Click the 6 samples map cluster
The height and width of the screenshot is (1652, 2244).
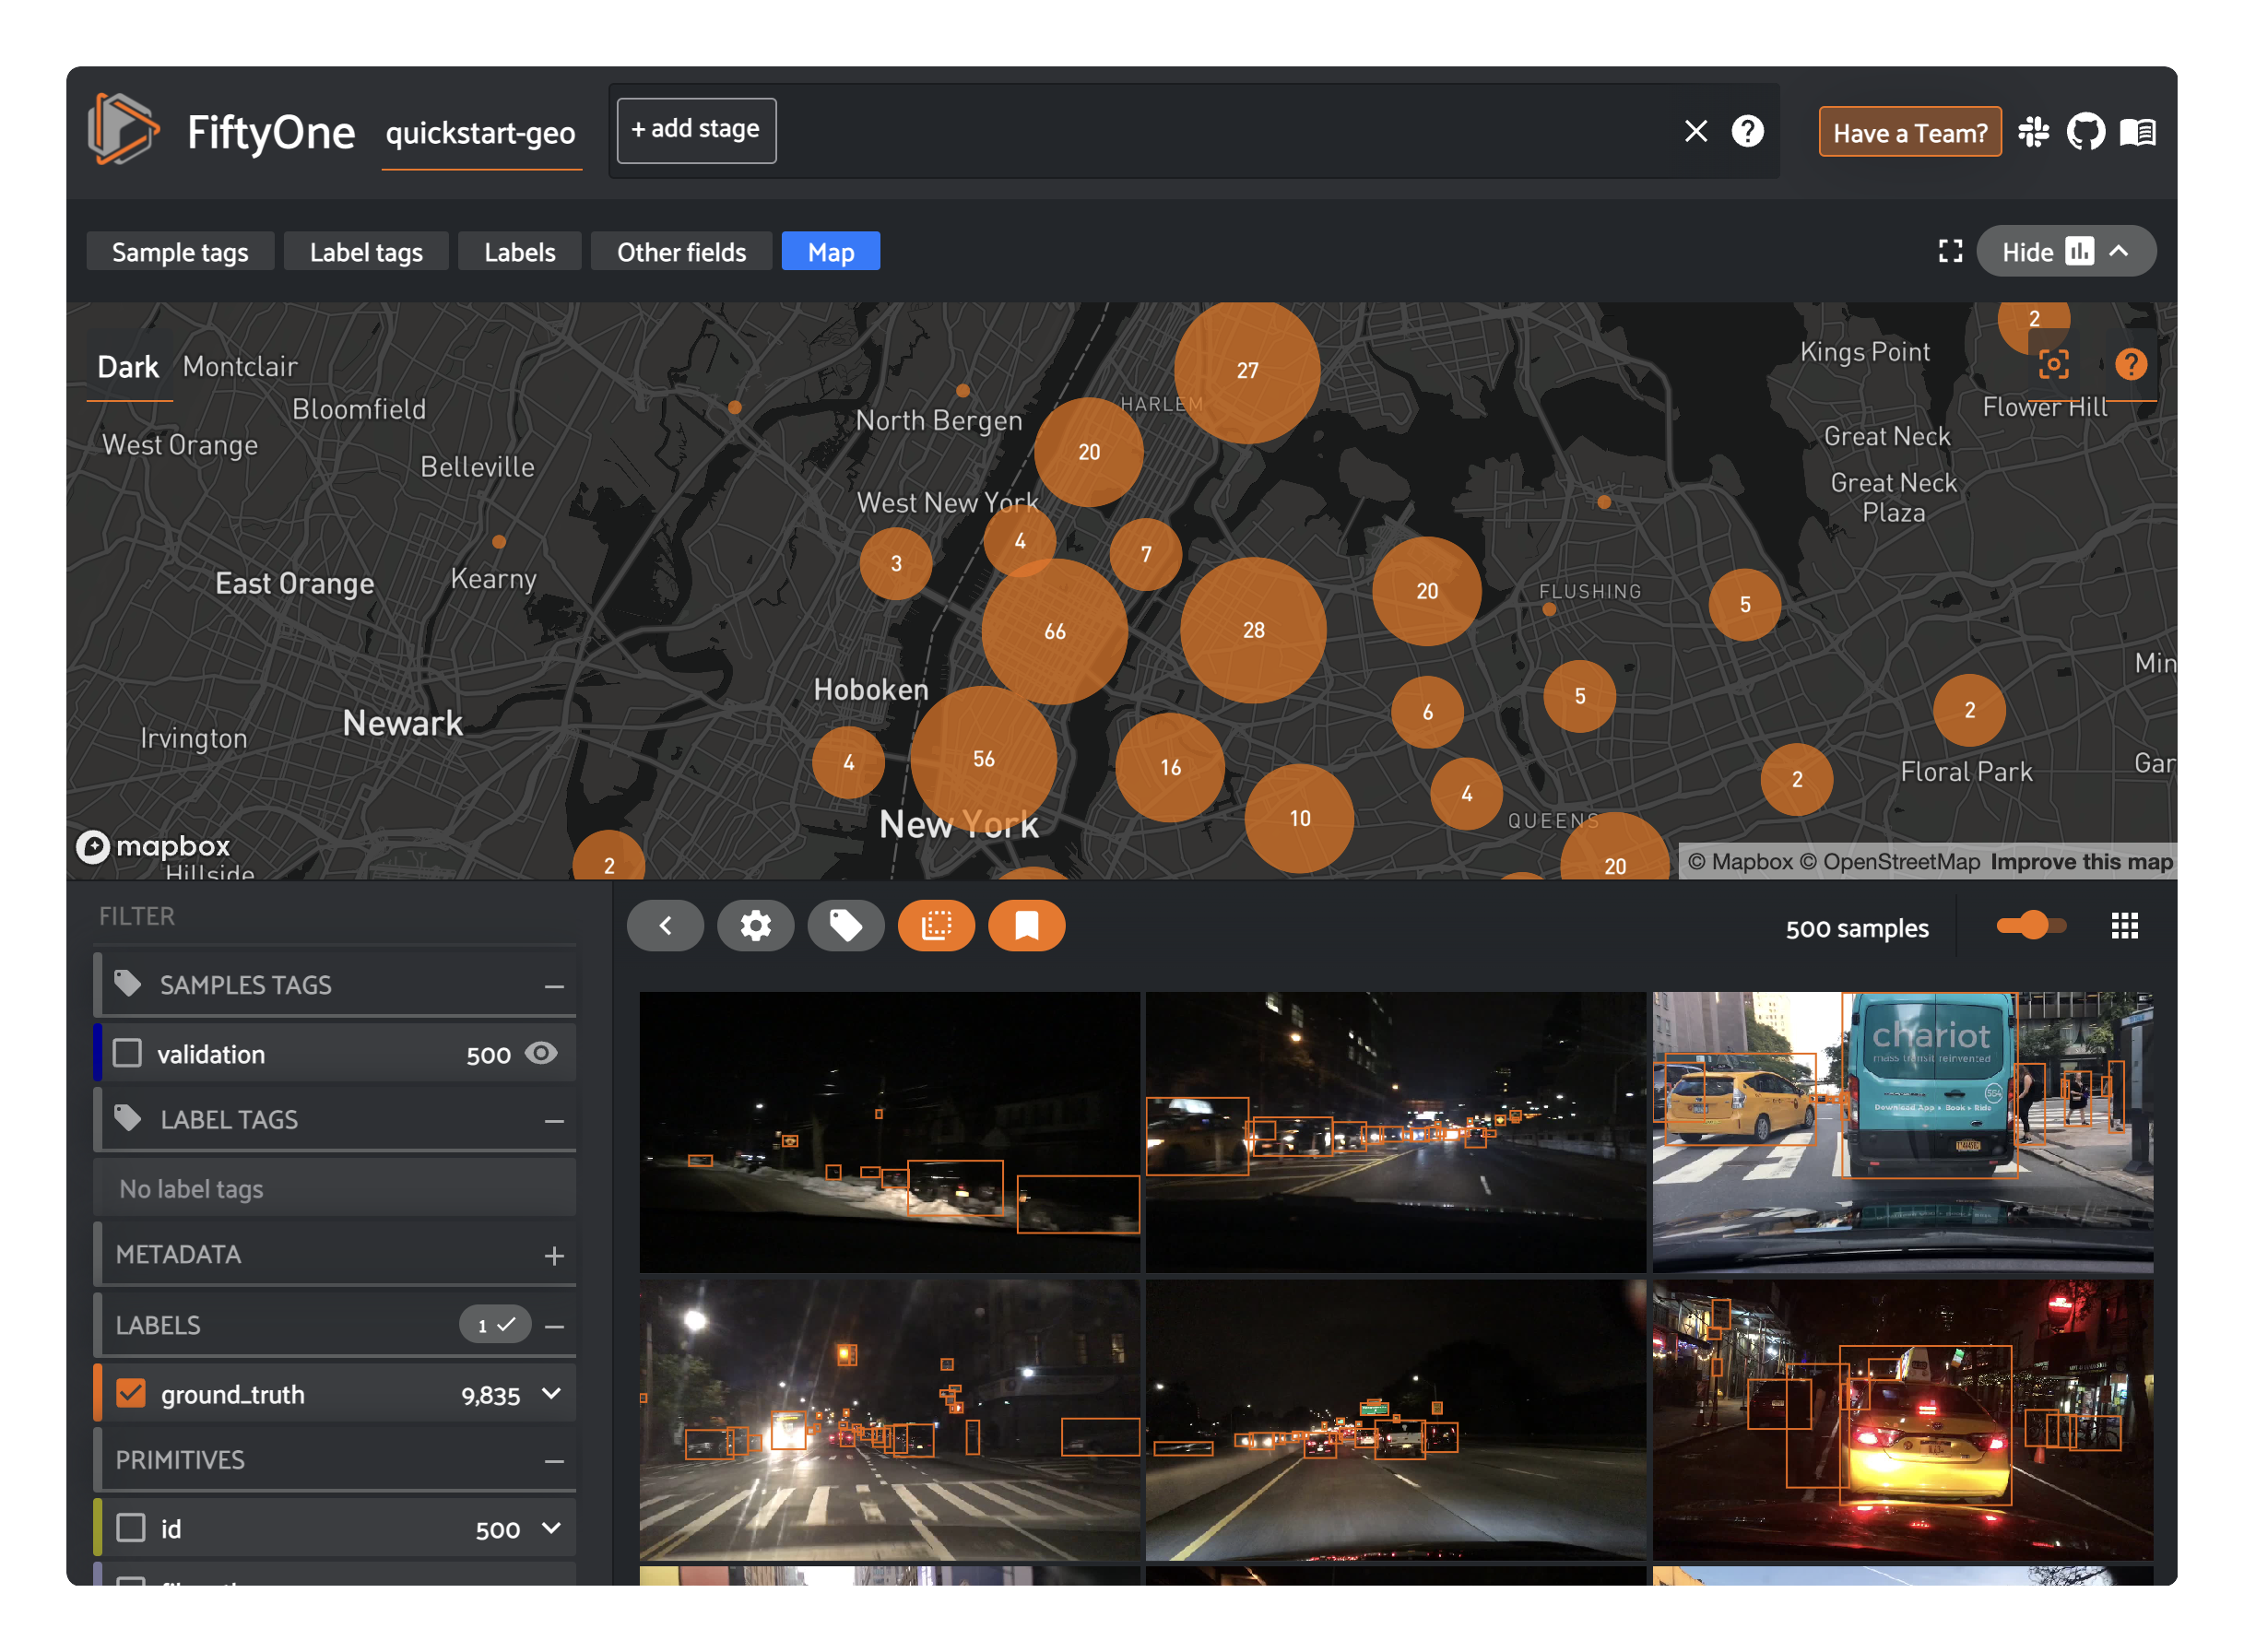[x=1427, y=712]
